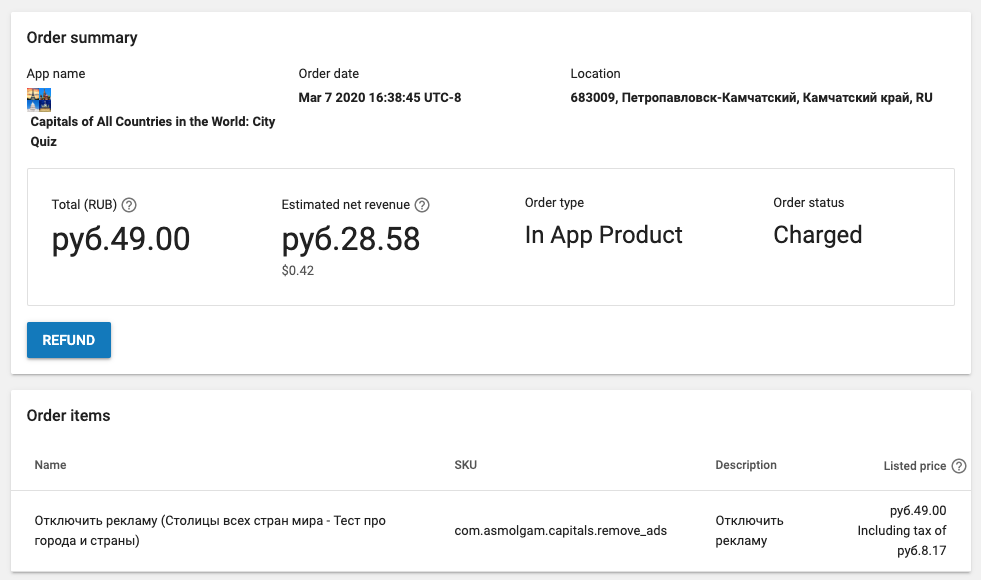
Task: Click the help icon next to Total (RUB)
Action: tap(129, 205)
